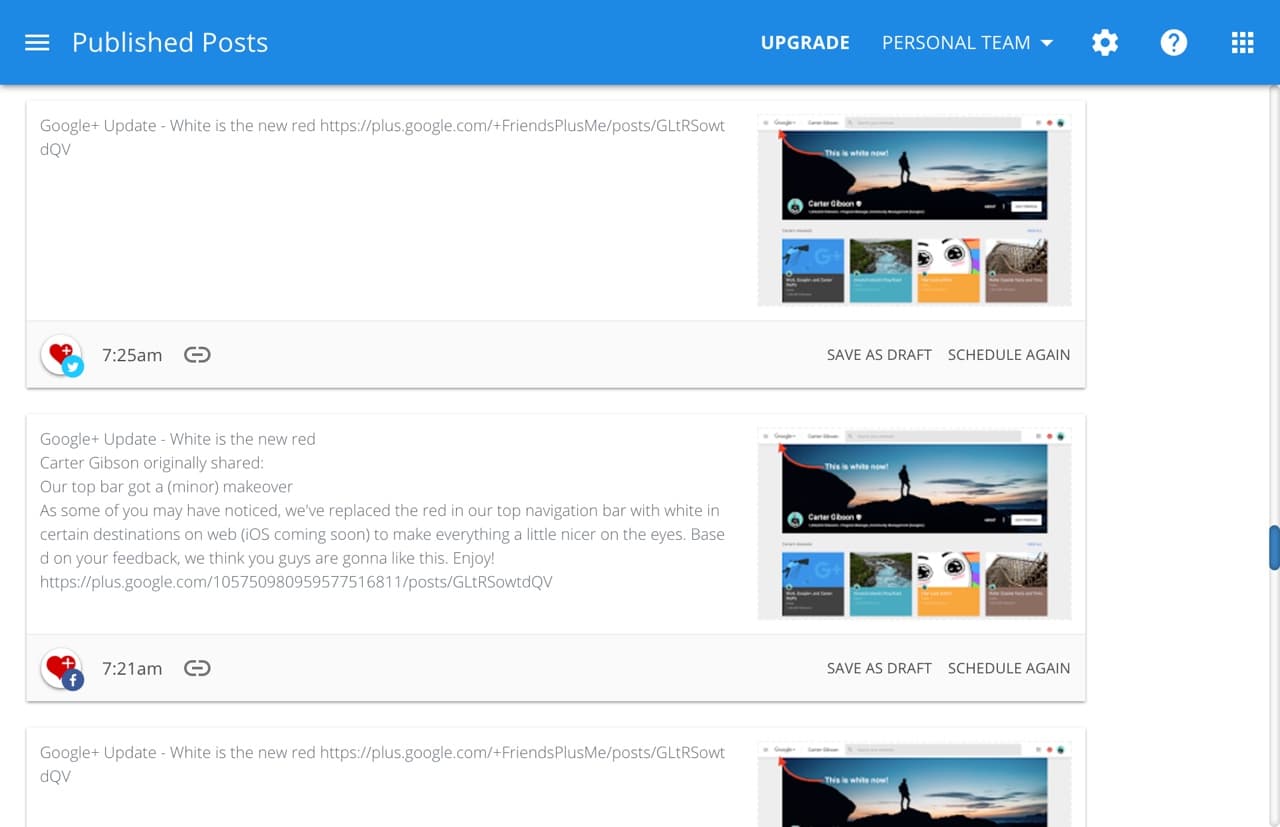Open the Facebook post's preview image thumbnail
This screenshot has height=827, width=1280.
point(914,524)
